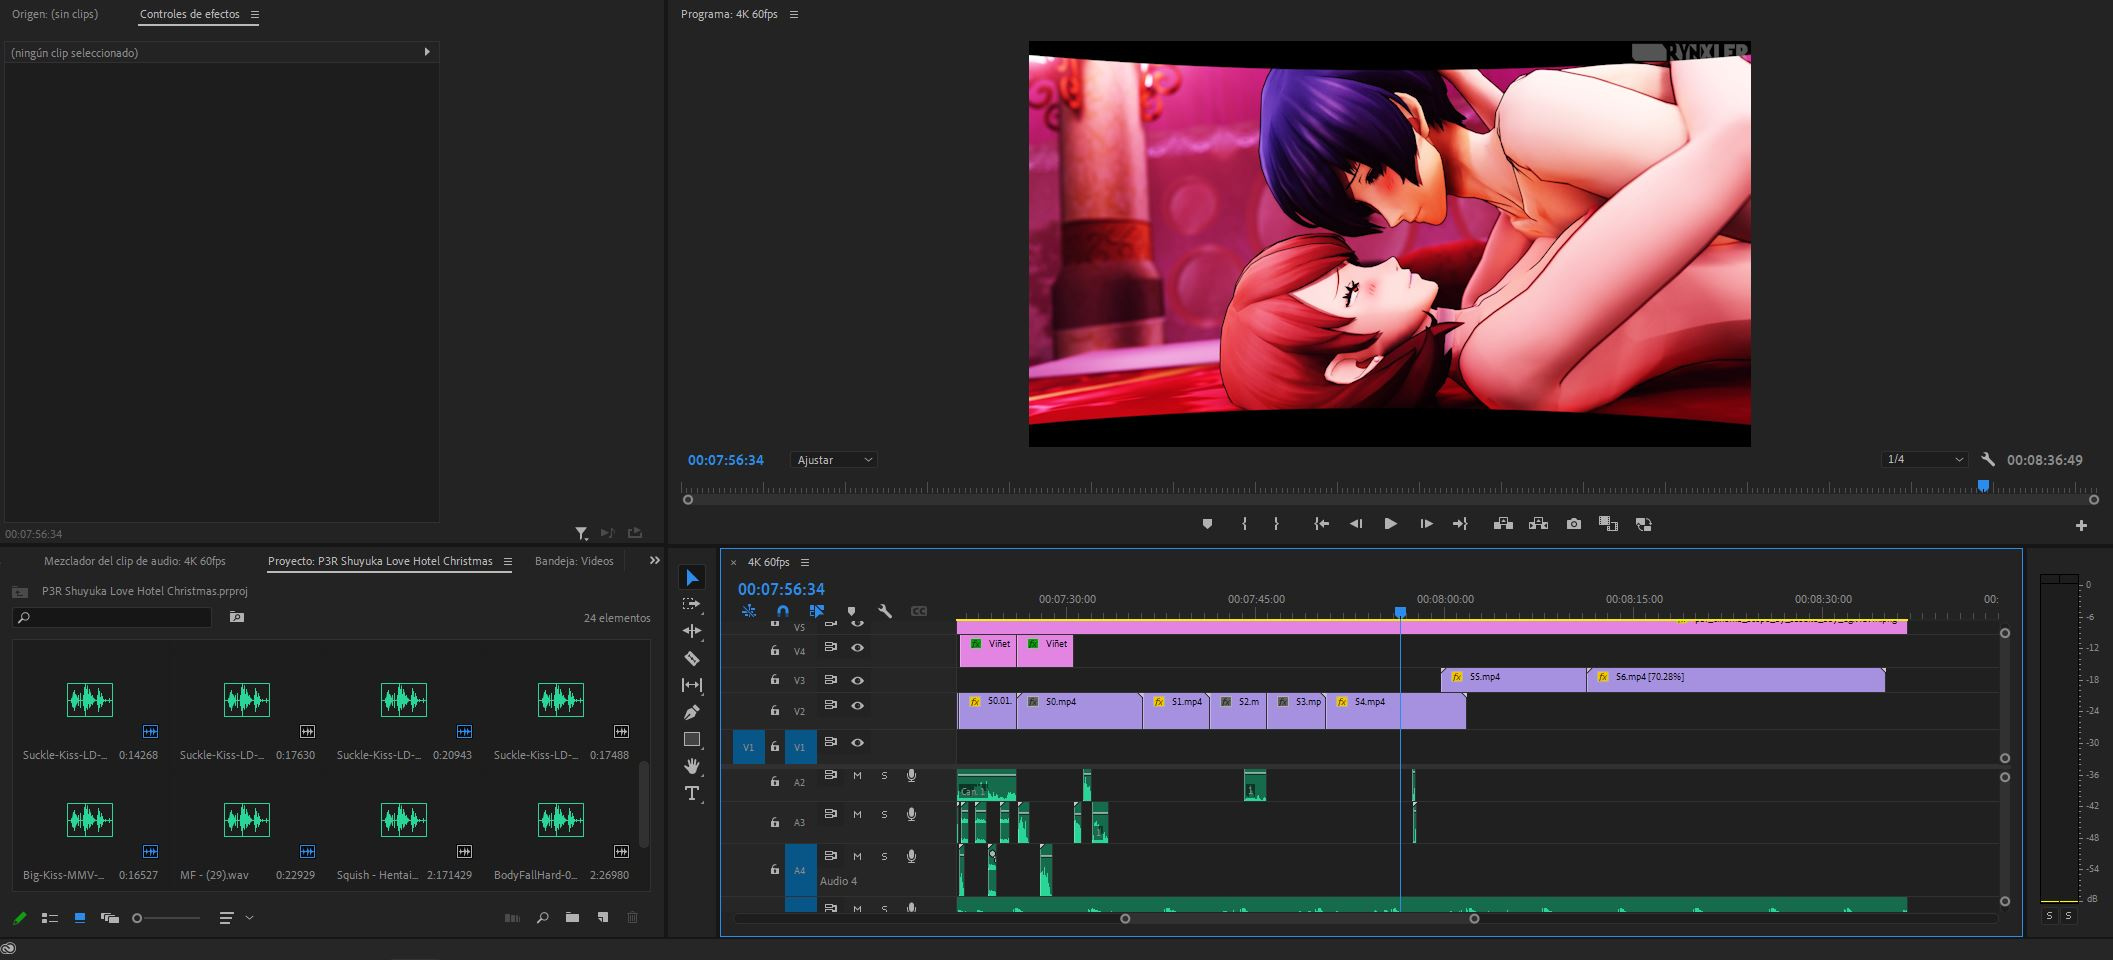Click the timeline's add marker icon

[x=851, y=611]
